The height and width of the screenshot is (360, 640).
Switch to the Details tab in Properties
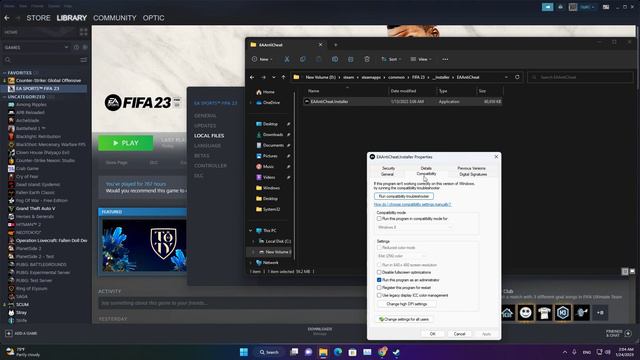pos(426,168)
